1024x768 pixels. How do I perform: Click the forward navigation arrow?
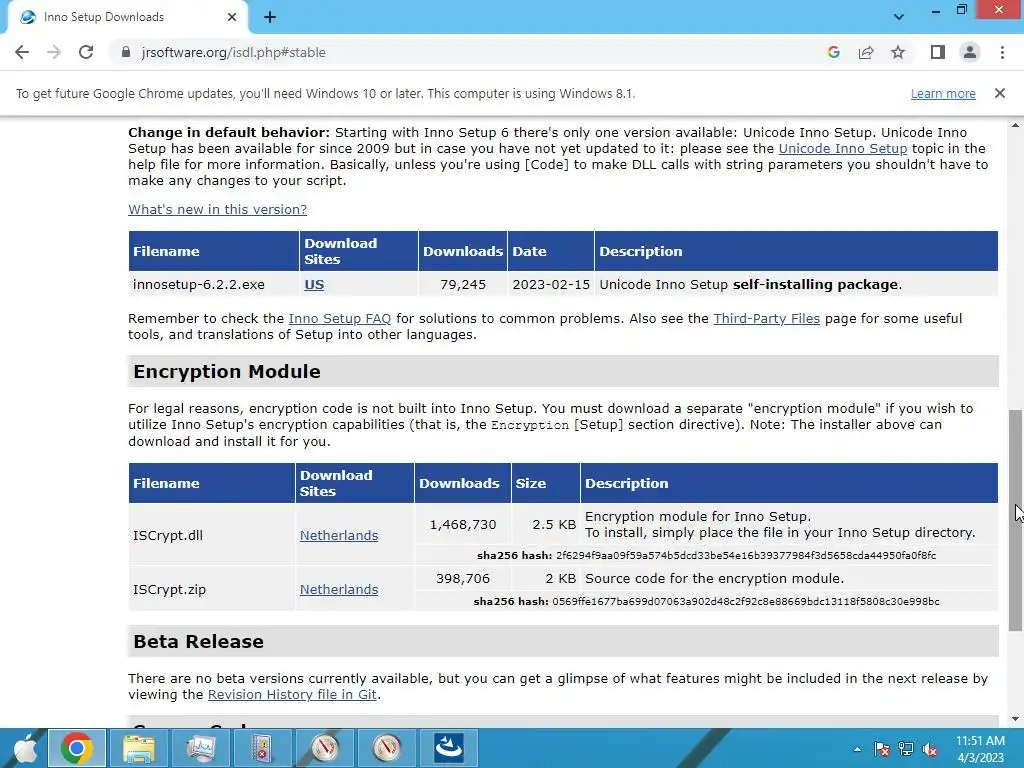[54, 52]
